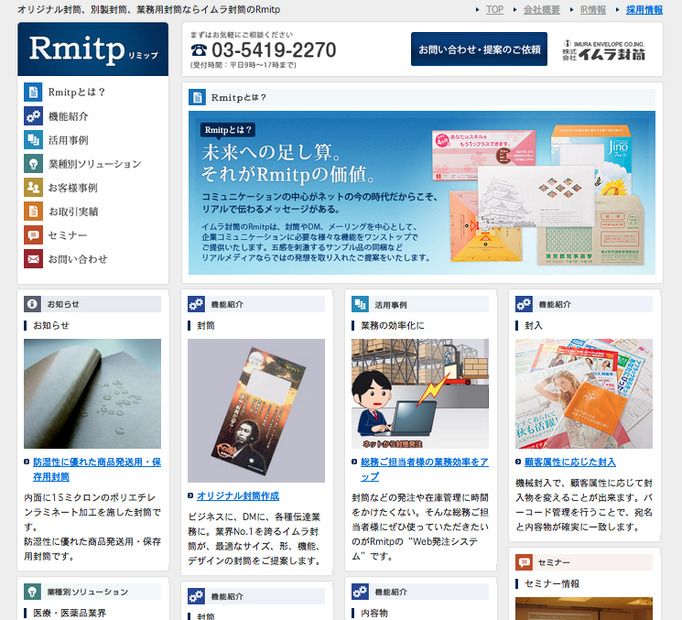This screenshot has width=682, height=620.
Task: Click the gears icon in the 内容物 card header
Action: tap(360, 592)
